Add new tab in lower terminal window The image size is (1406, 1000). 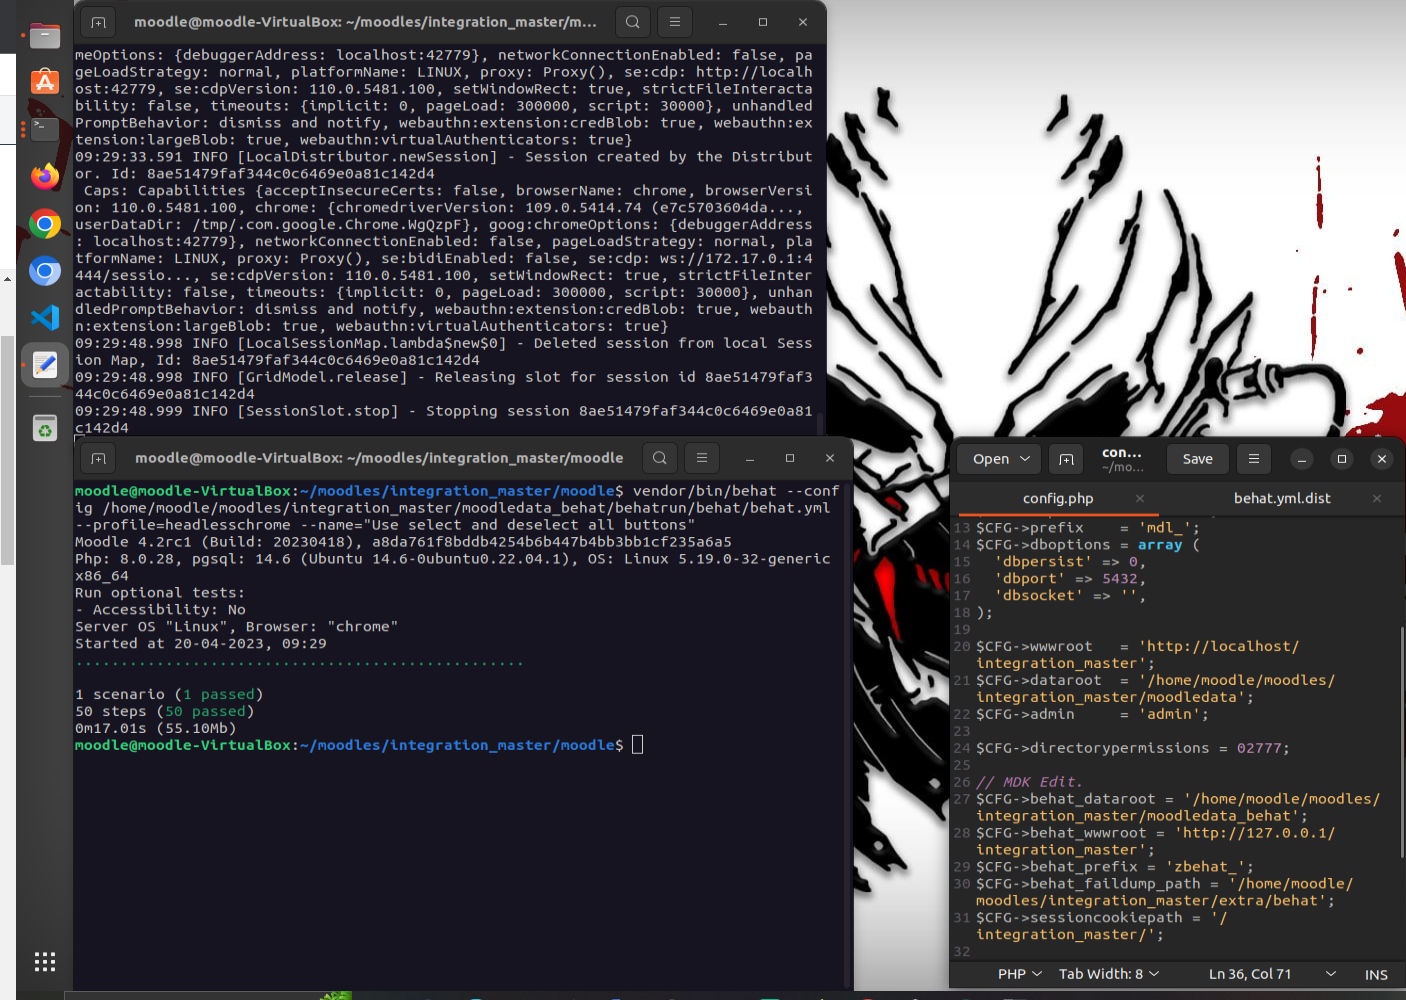[x=98, y=458]
